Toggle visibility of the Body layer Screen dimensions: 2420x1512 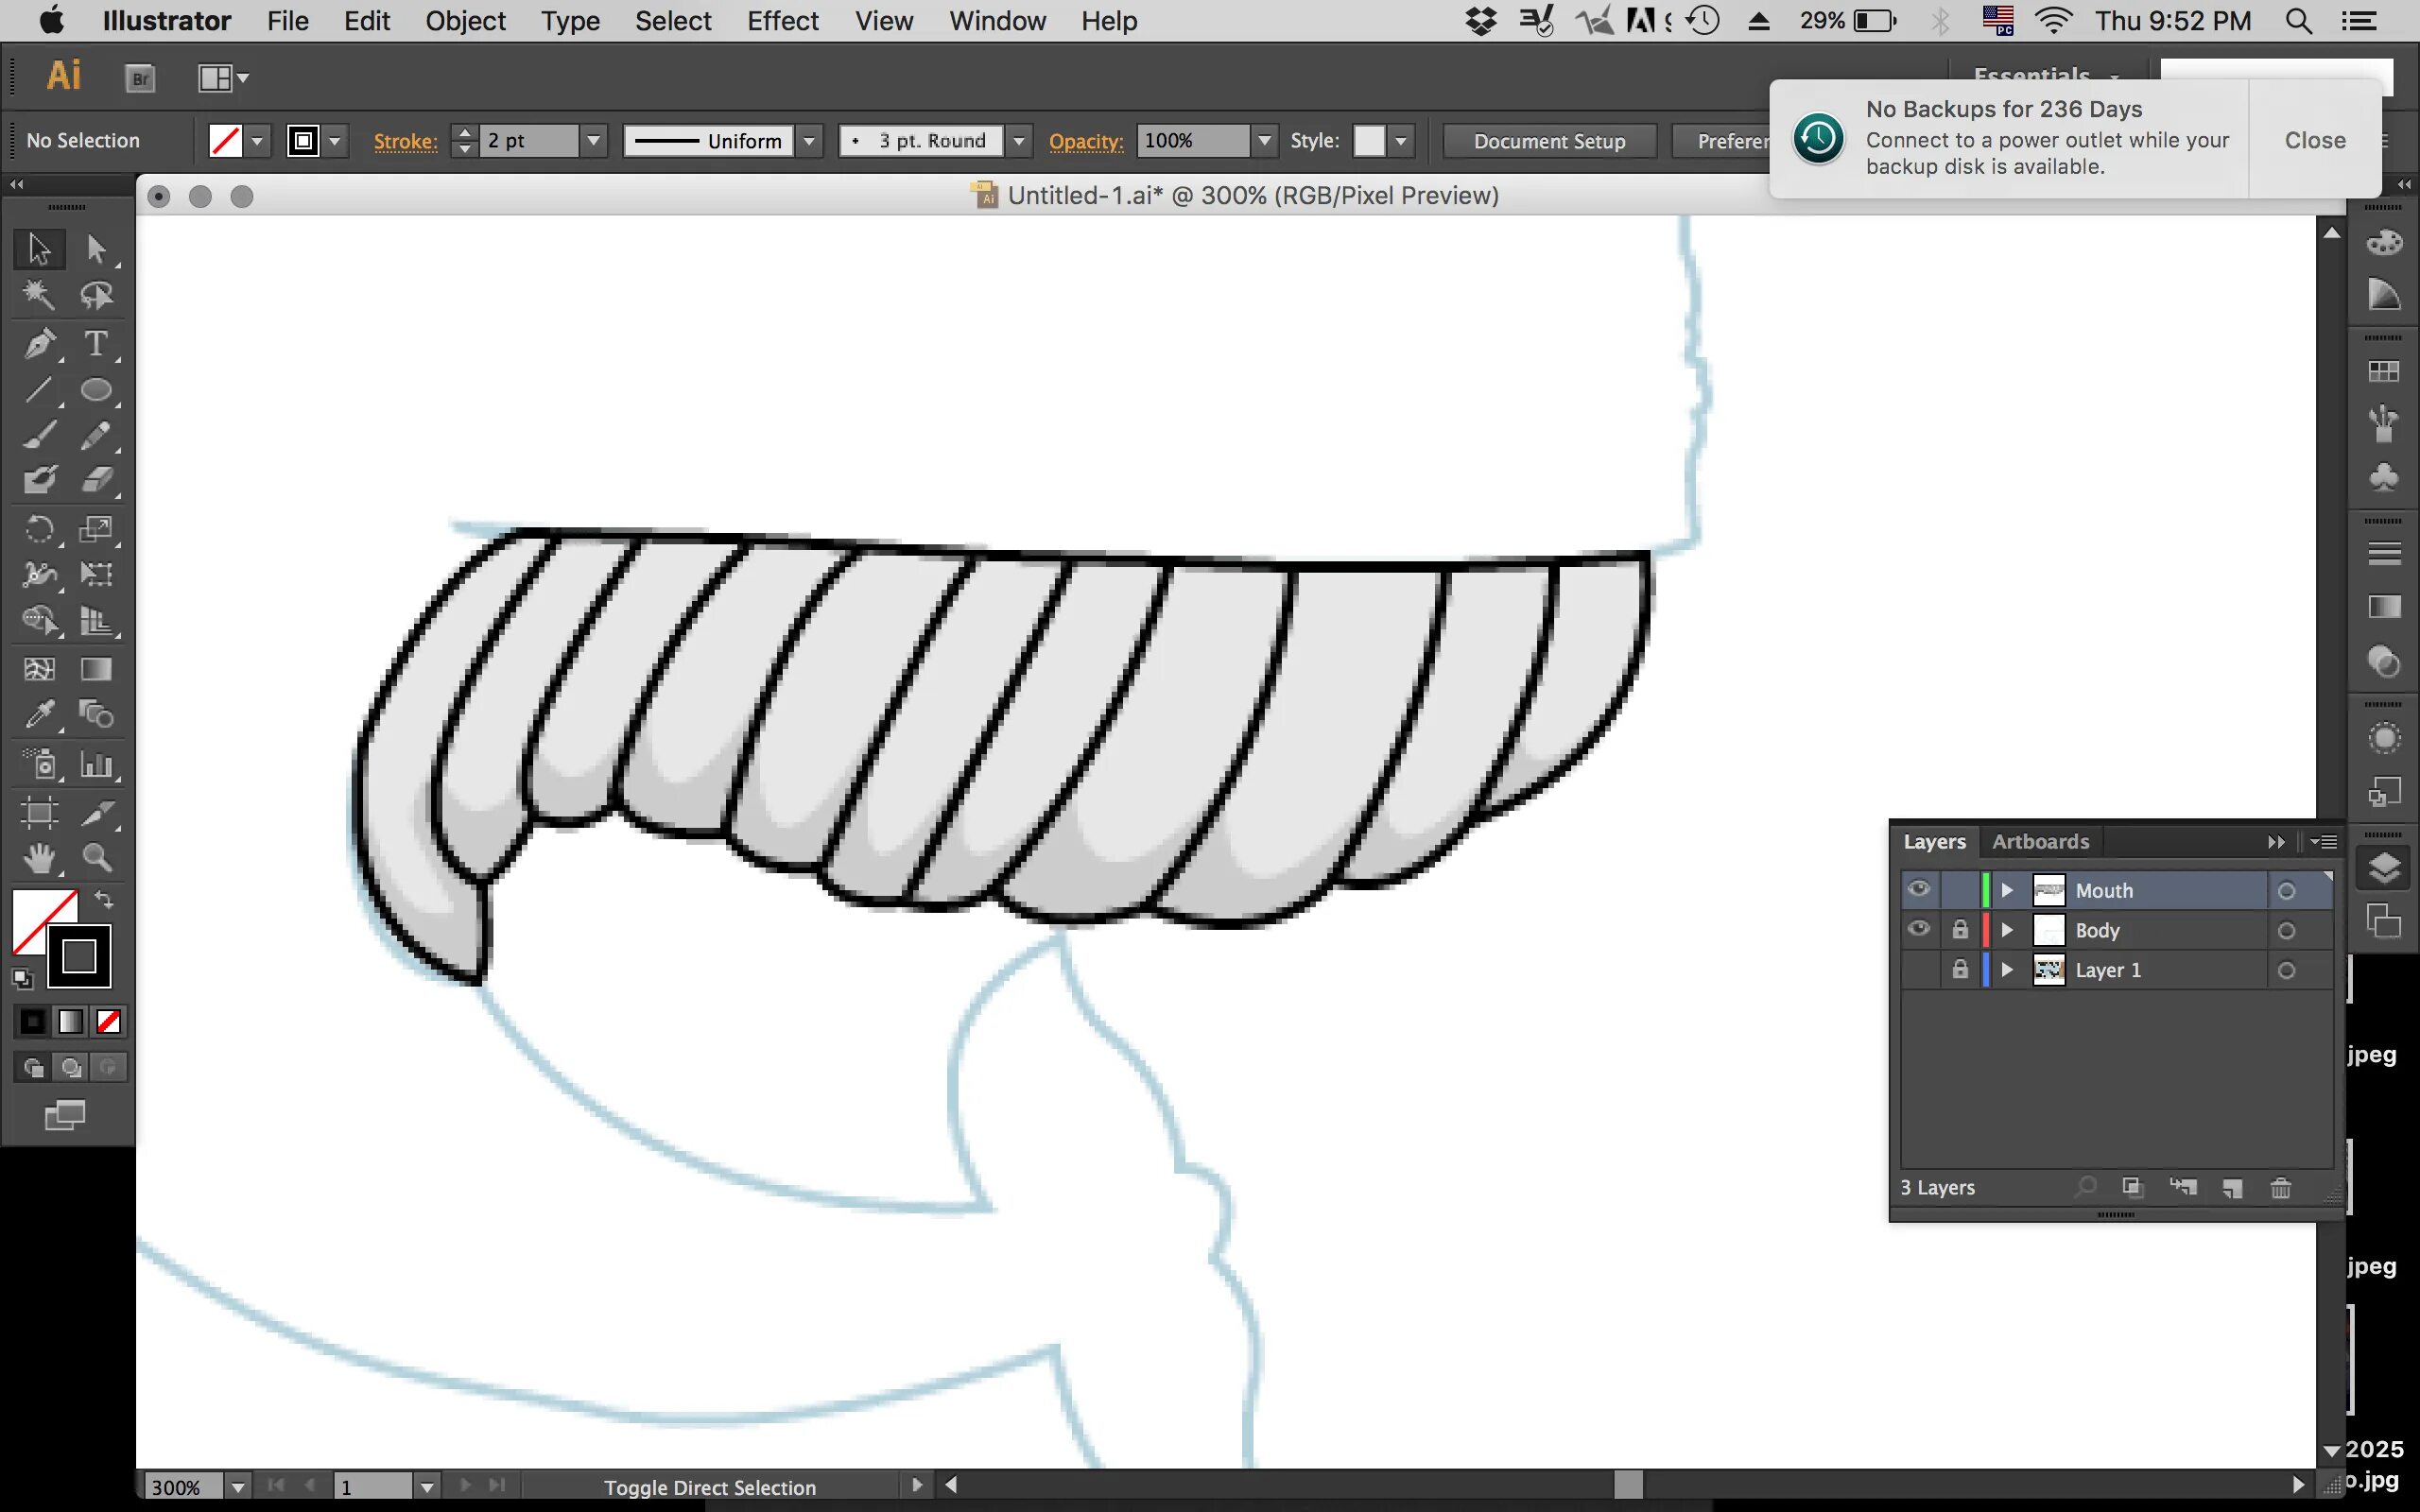coord(1918,930)
